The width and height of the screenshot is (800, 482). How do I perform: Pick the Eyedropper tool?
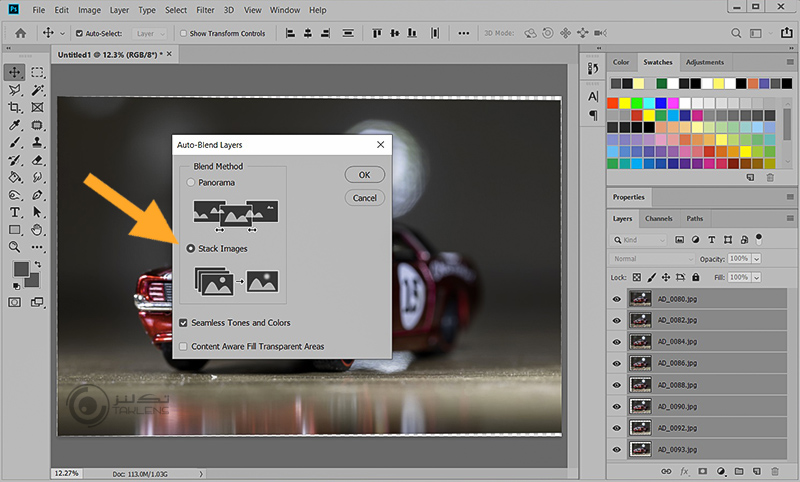pyautogui.click(x=15, y=125)
